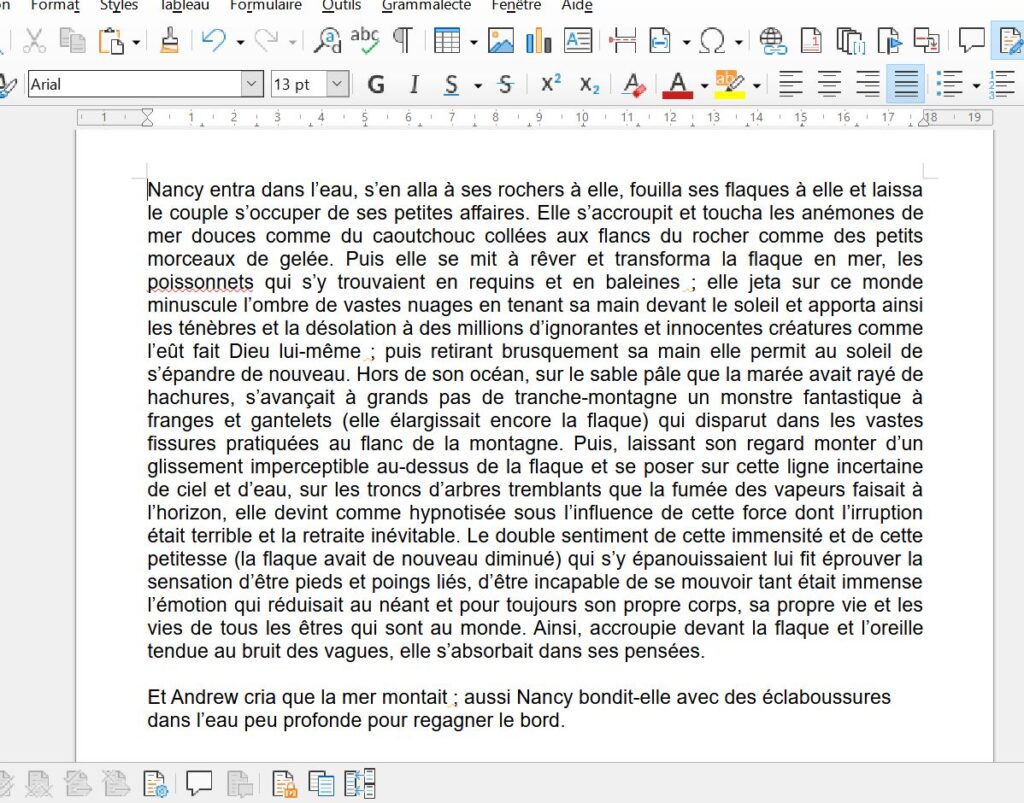Insert a bookmark
This screenshot has width=1024, height=803.
[x=889, y=41]
